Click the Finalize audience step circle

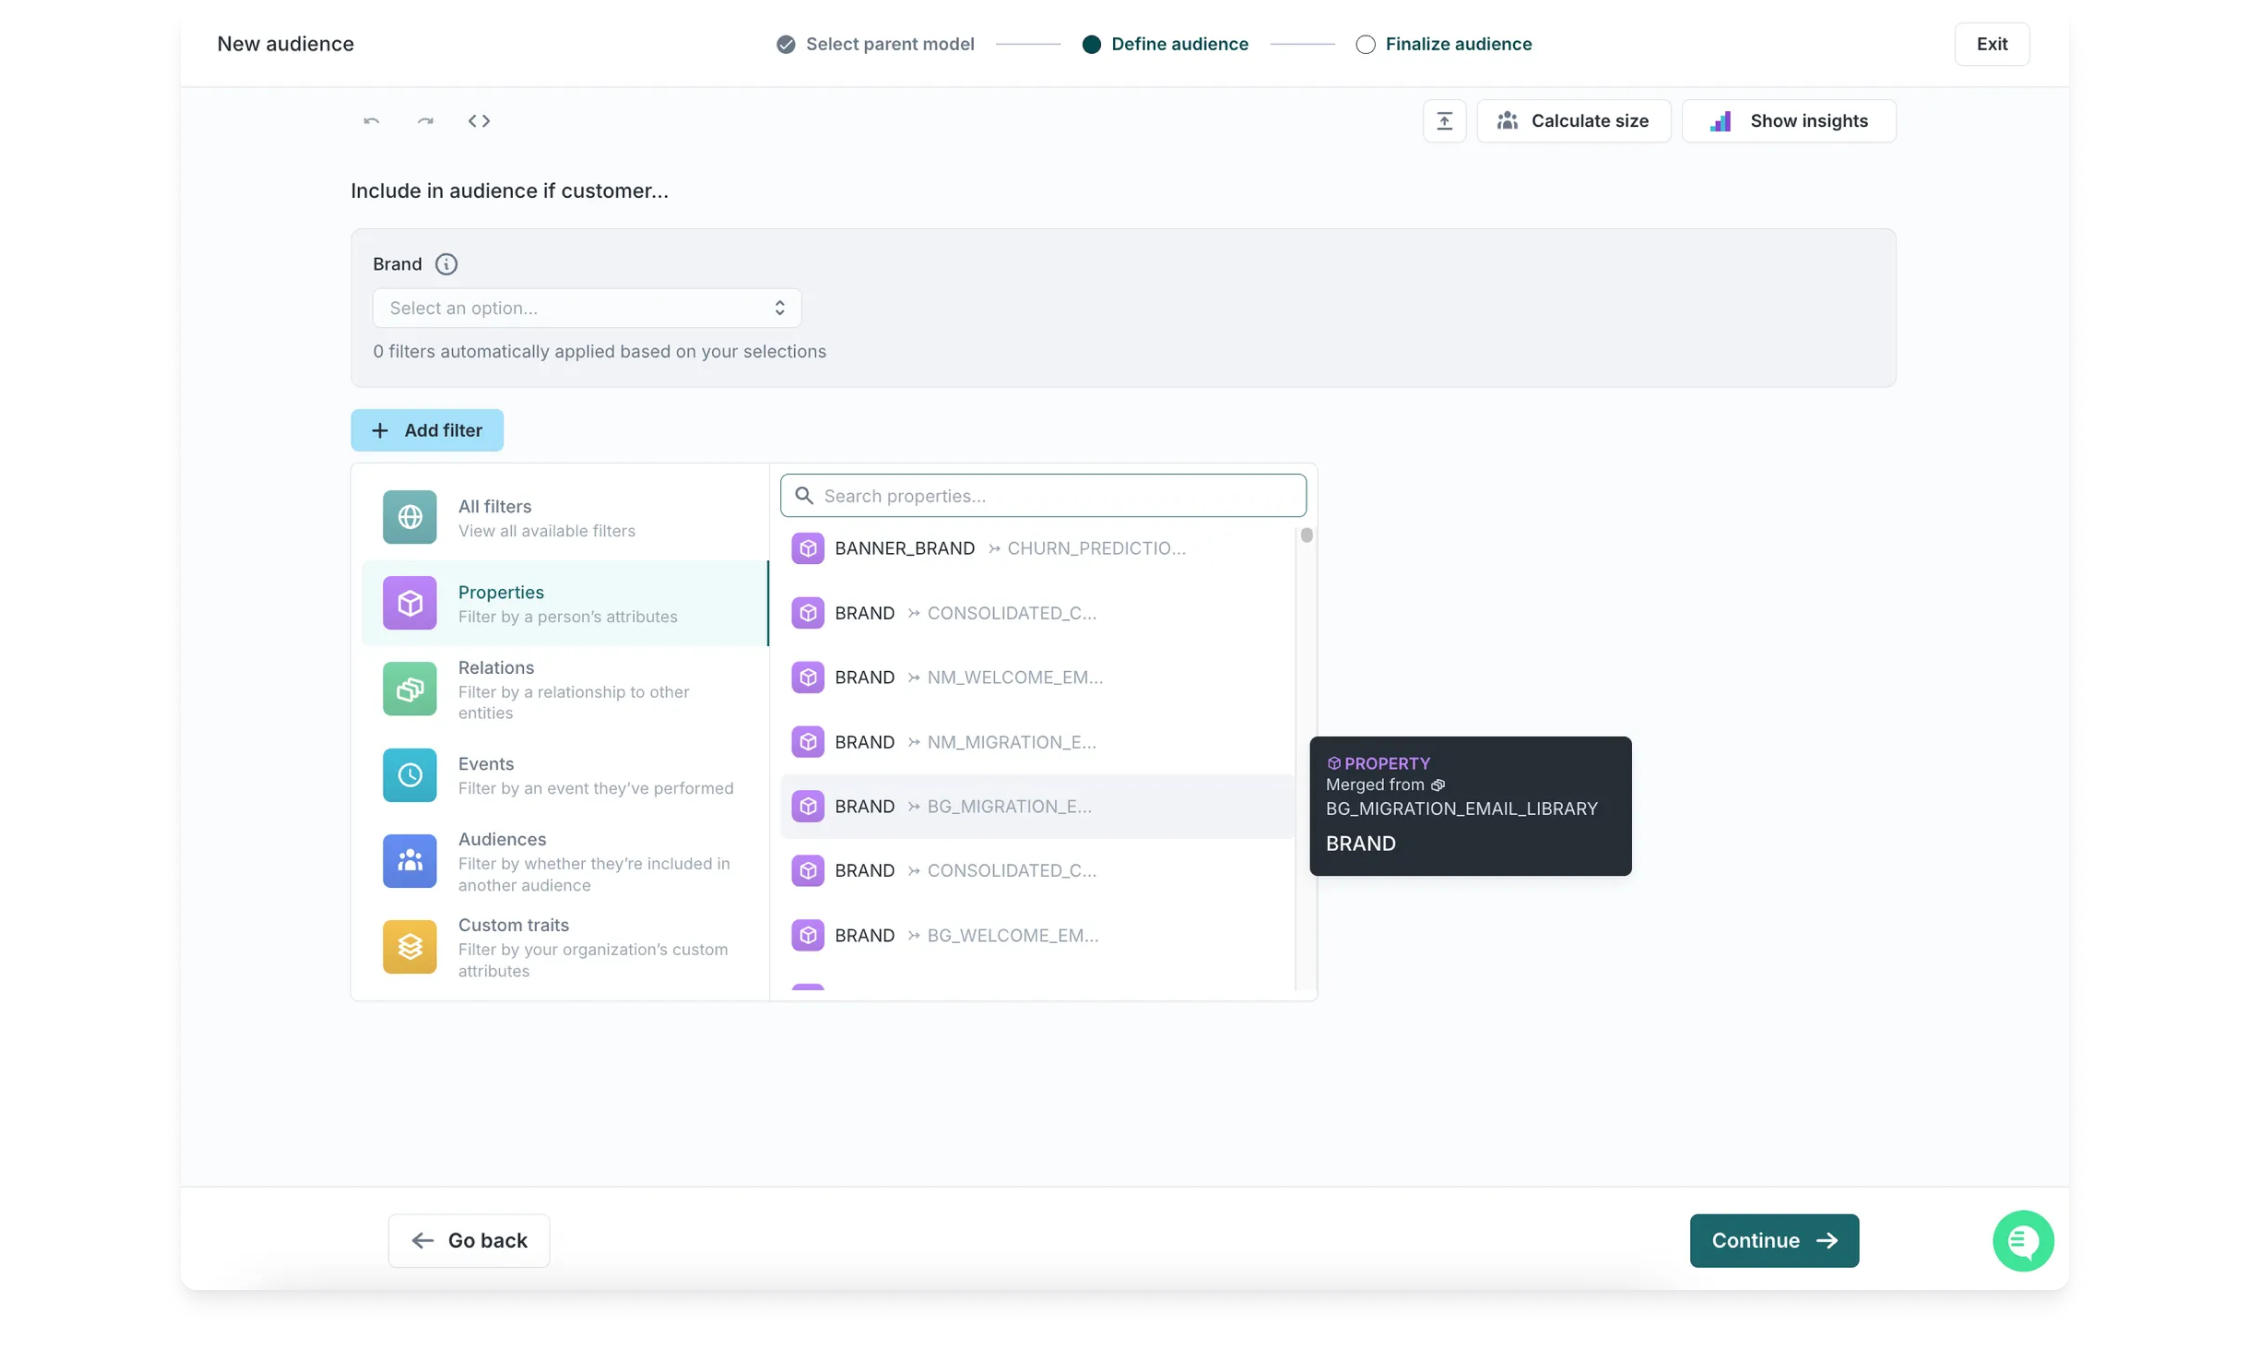click(1365, 44)
